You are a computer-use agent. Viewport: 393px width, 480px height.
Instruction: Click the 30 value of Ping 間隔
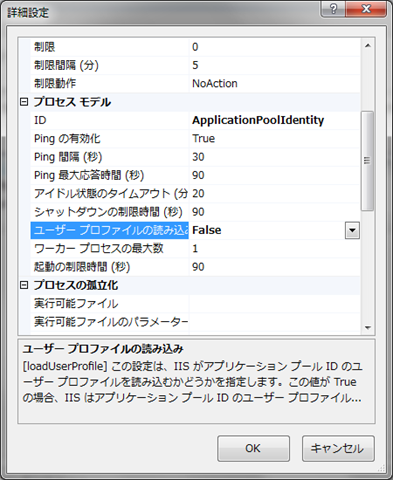coord(198,157)
